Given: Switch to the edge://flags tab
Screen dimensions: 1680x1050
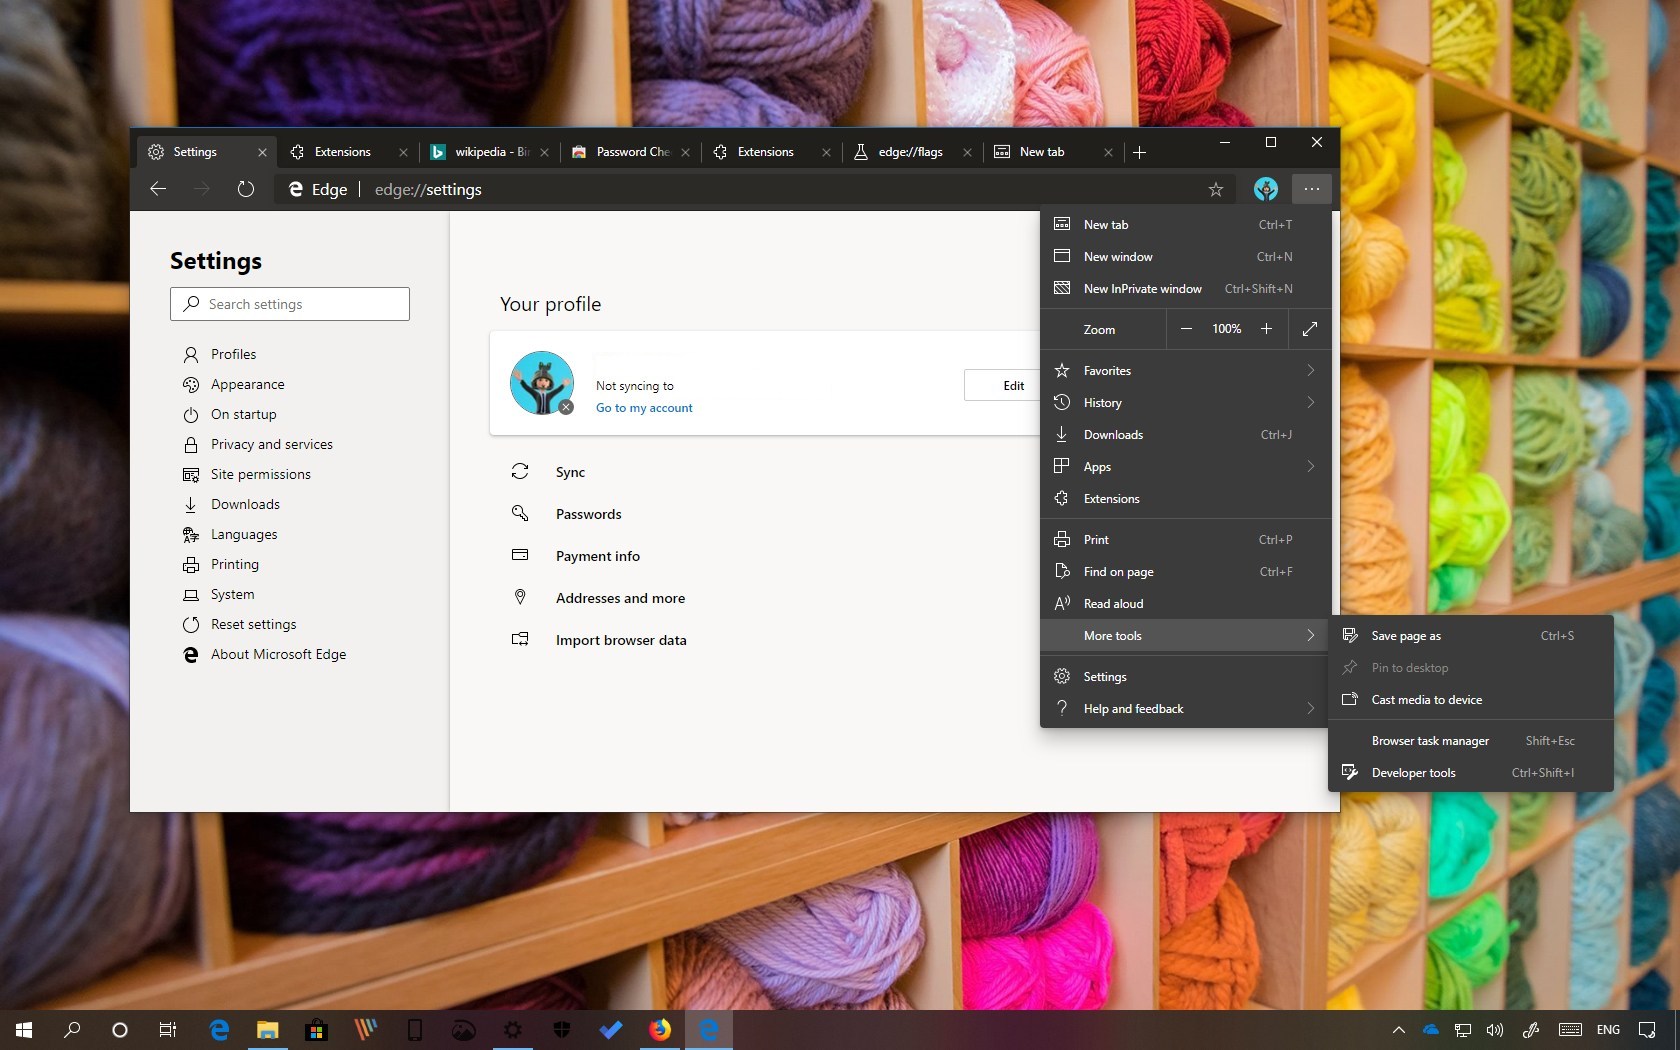Looking at the screenshot, I should click(908, 152).
